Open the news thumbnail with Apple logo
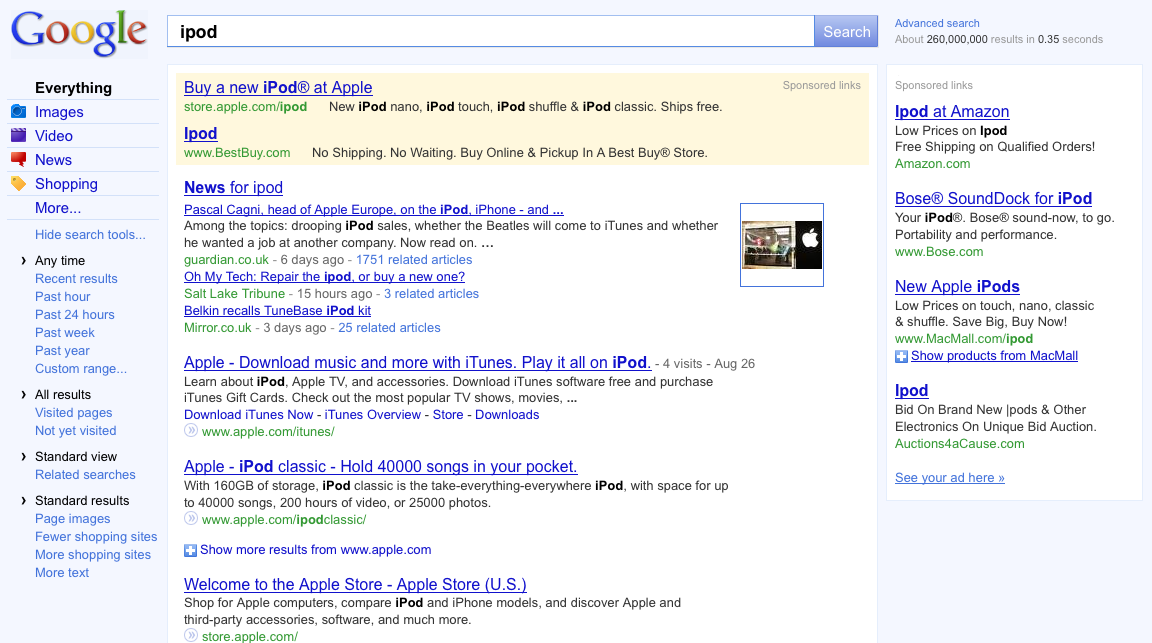The image size is (1152, 643). (x=782, y=245)
